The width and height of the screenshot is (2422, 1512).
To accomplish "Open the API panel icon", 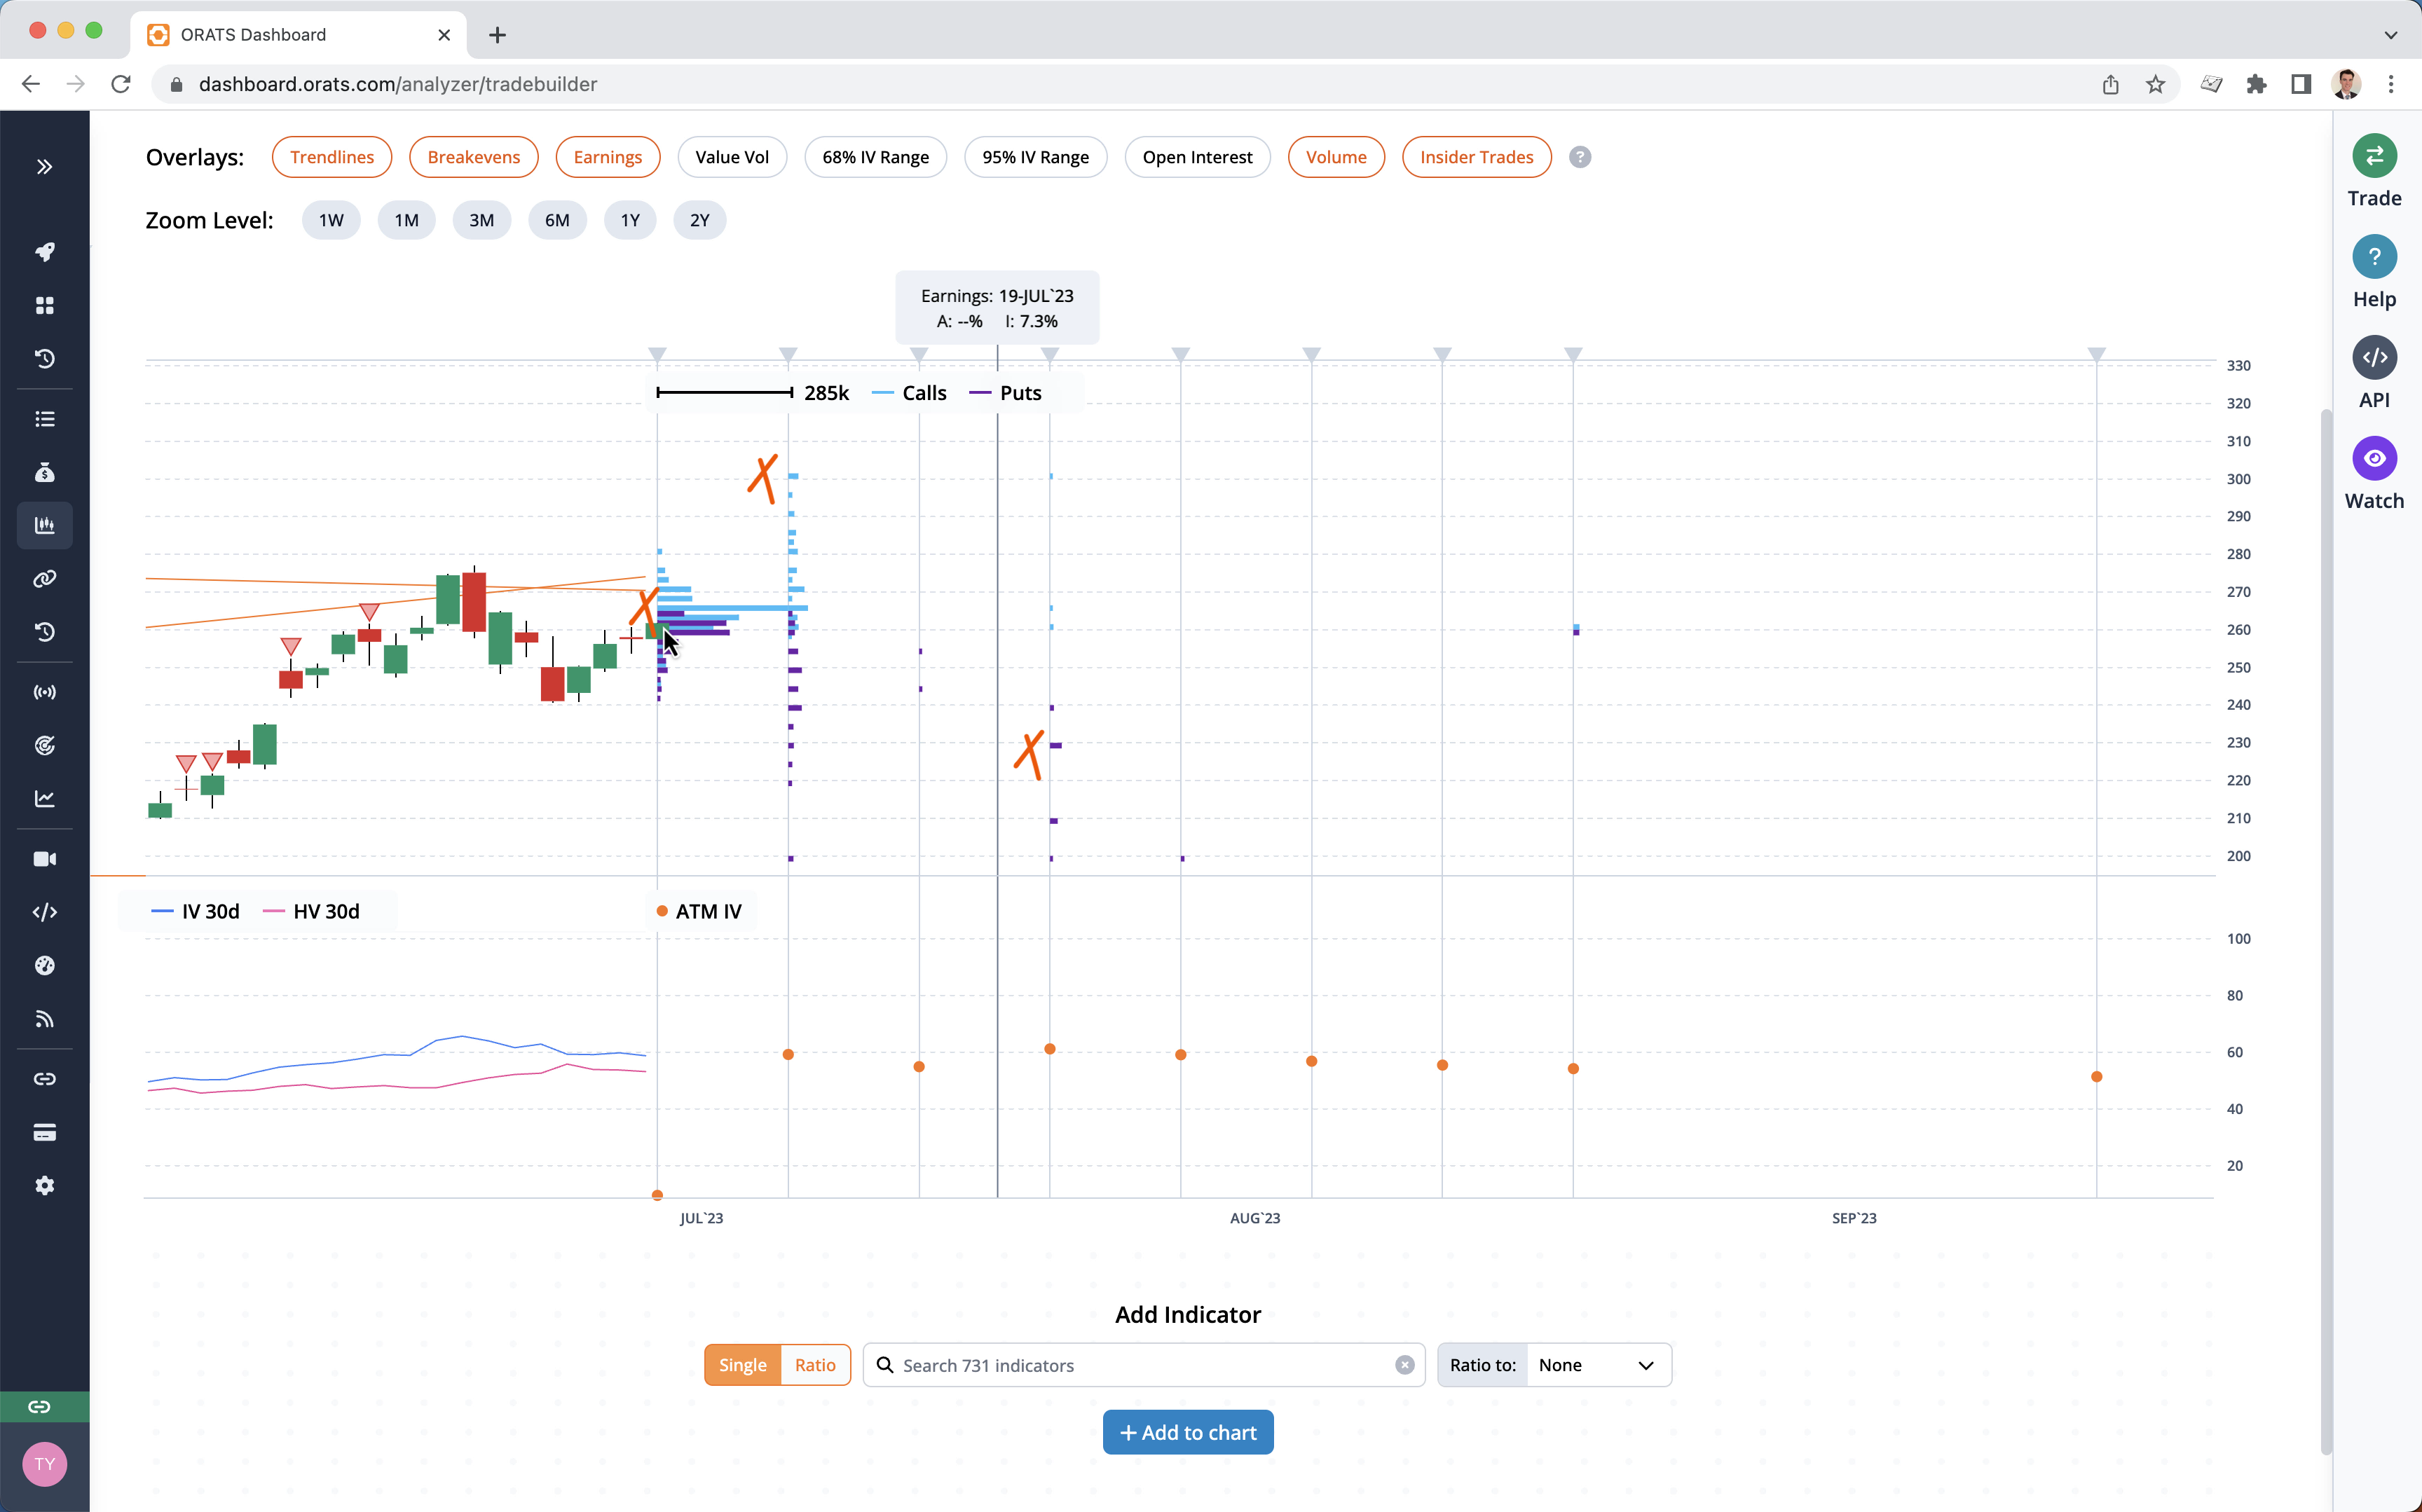I will [x=2374, y=357].
